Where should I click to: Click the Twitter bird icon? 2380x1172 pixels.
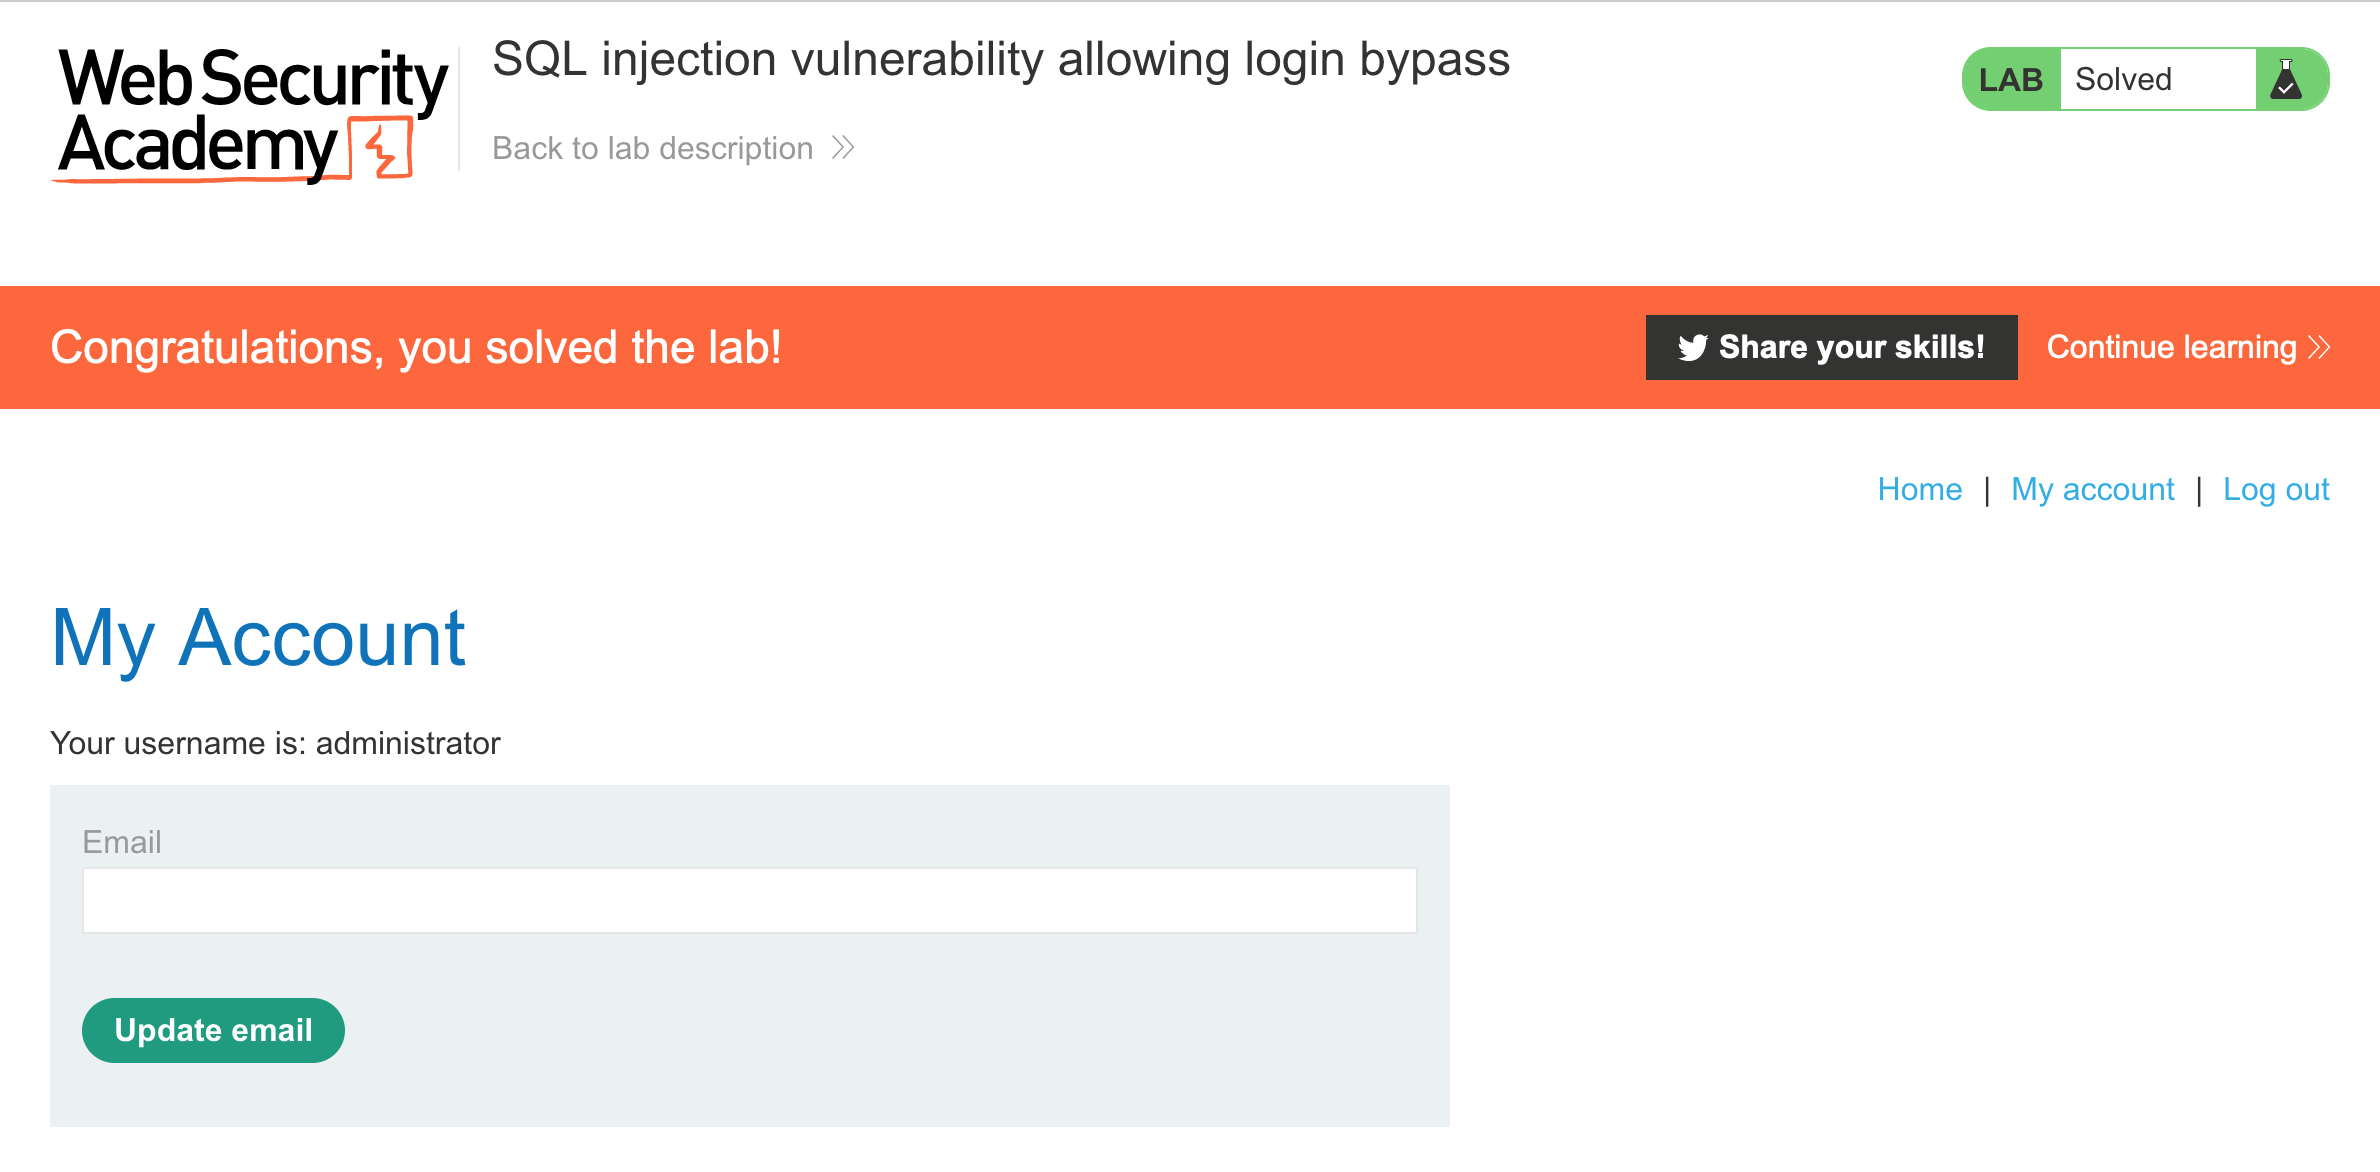tap(1692, 347)
